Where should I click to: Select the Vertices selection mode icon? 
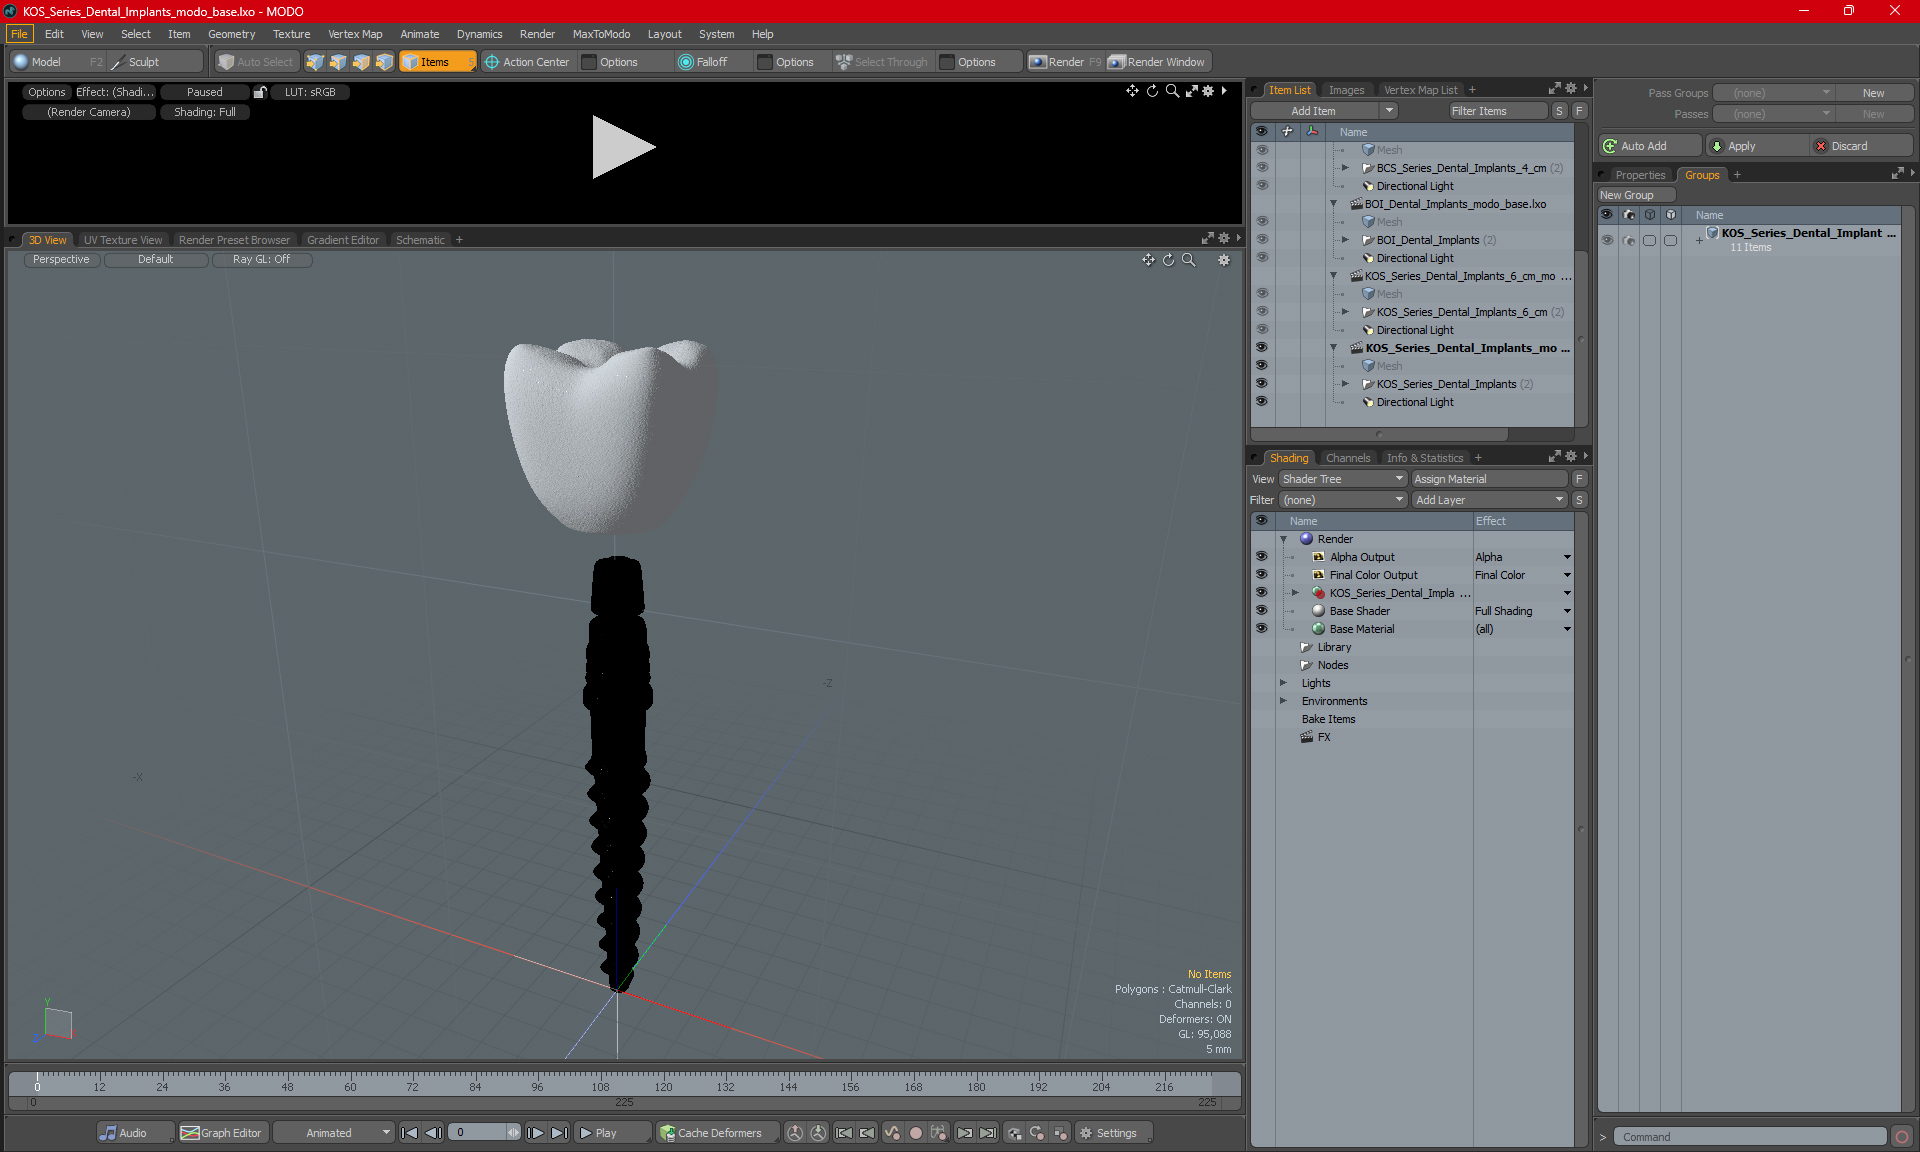315,62
